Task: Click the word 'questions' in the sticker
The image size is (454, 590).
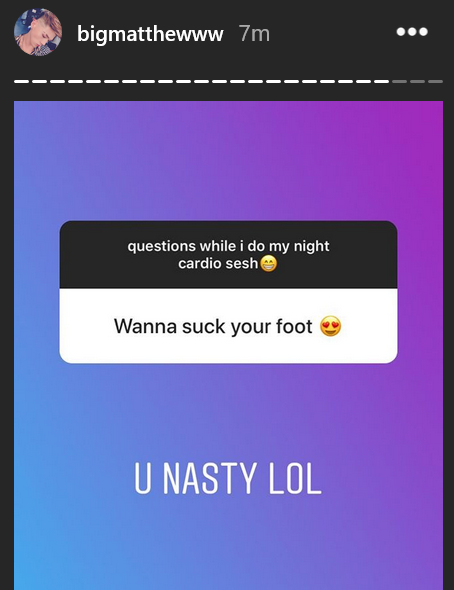Action: point(161,246)
